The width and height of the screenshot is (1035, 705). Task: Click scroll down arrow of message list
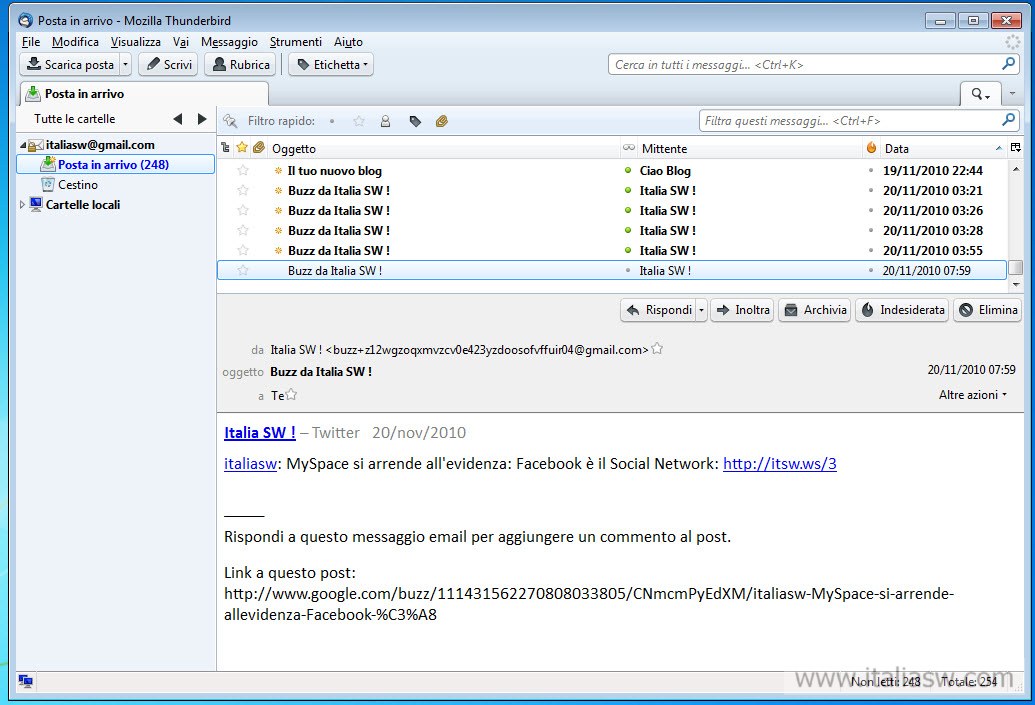coord(1016,285)
